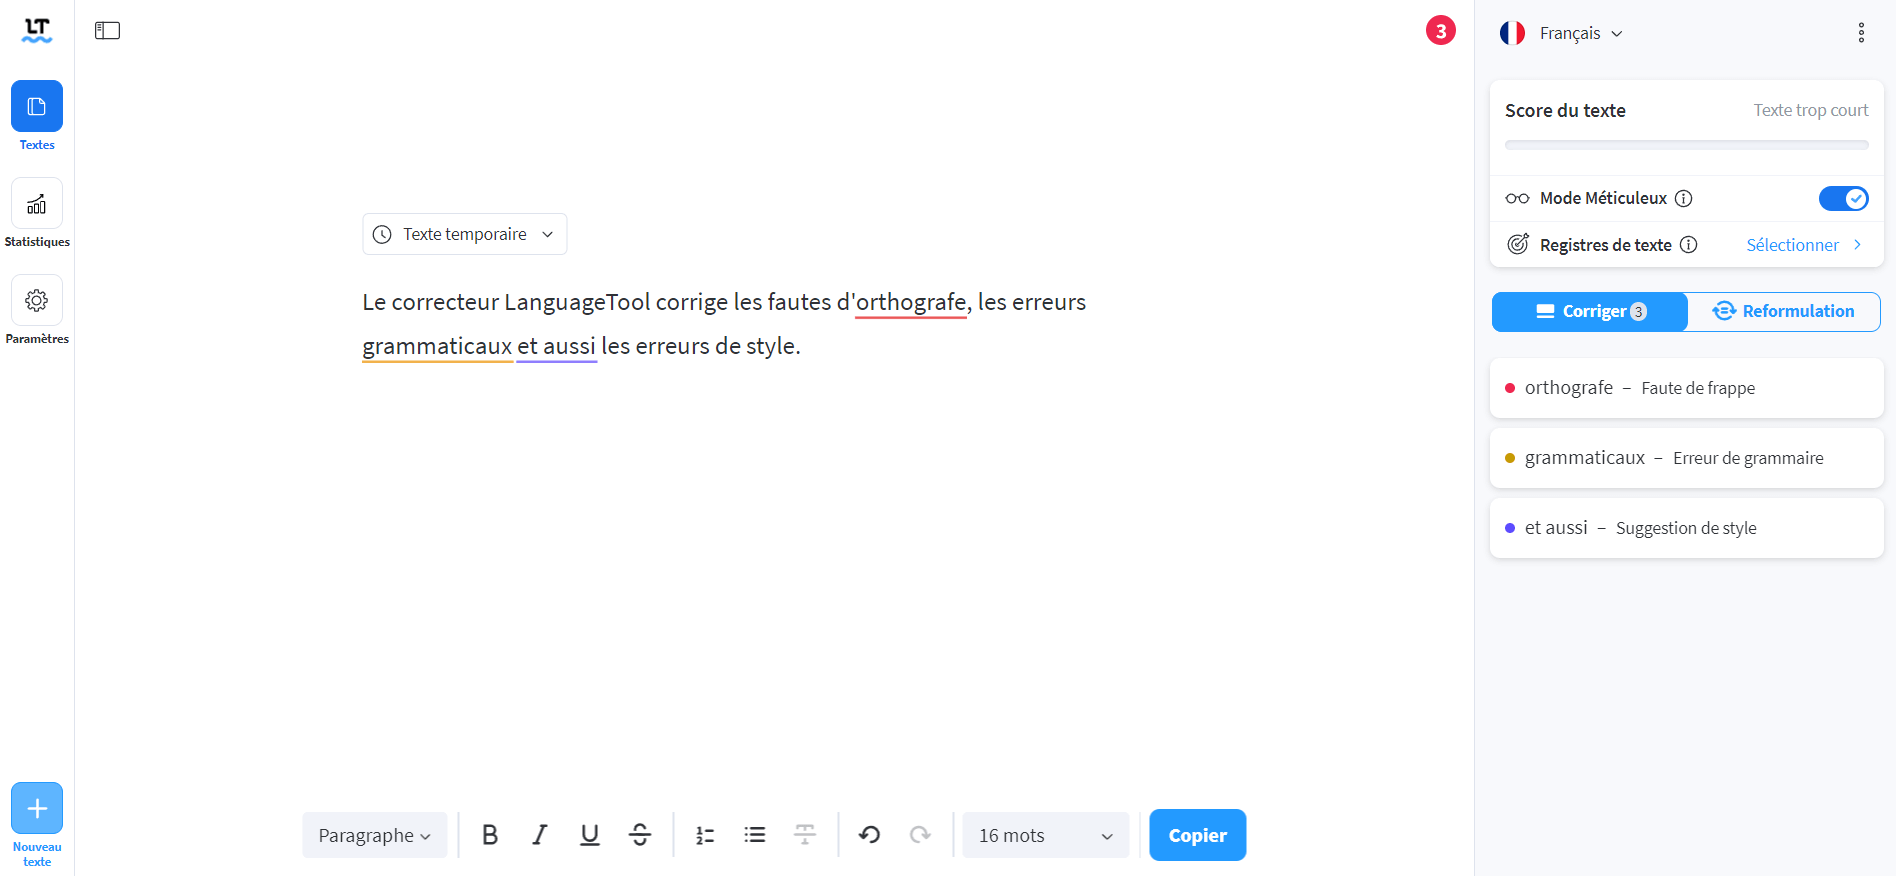Click underlined word grammaticaux in text
Screen dimensions: 1896x876
437,346
